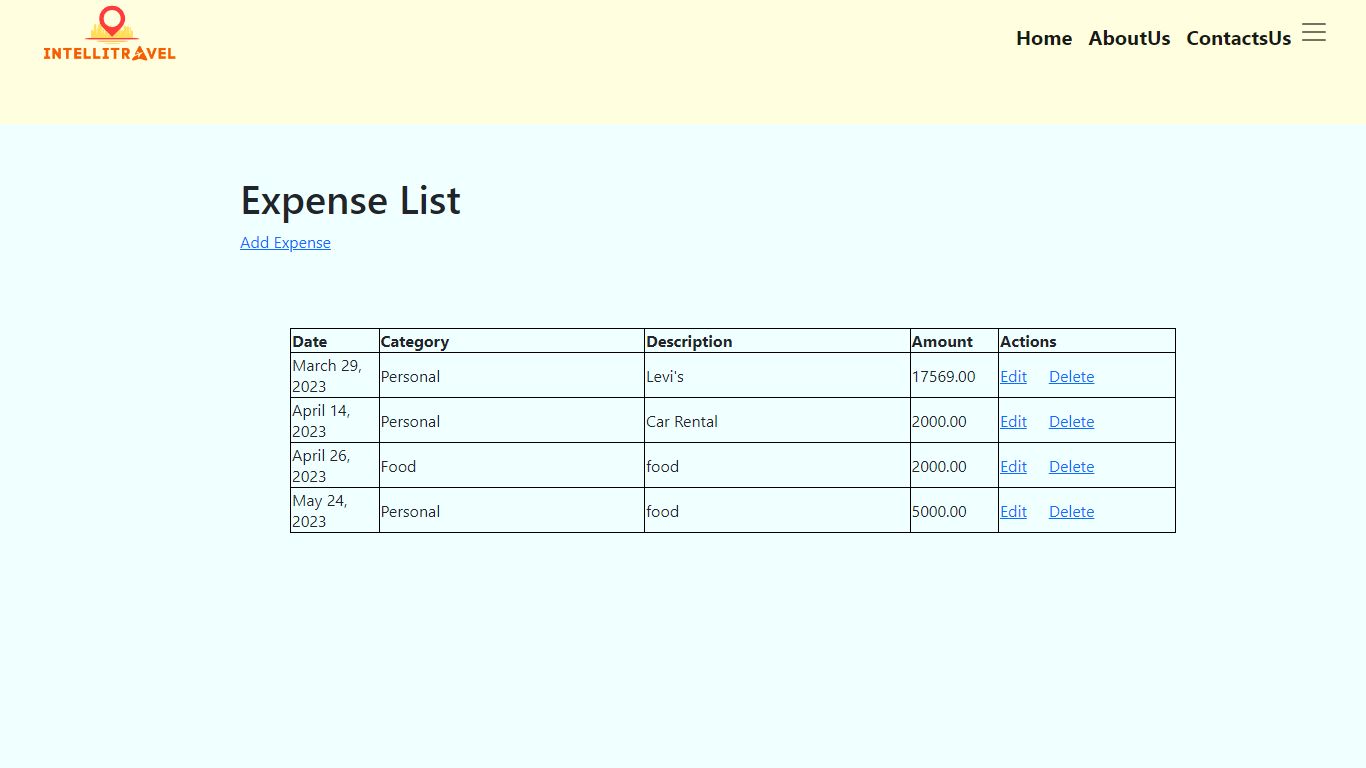
Task: Go to the Home page
Action: pyautogui.click(x=1043, y=38)
